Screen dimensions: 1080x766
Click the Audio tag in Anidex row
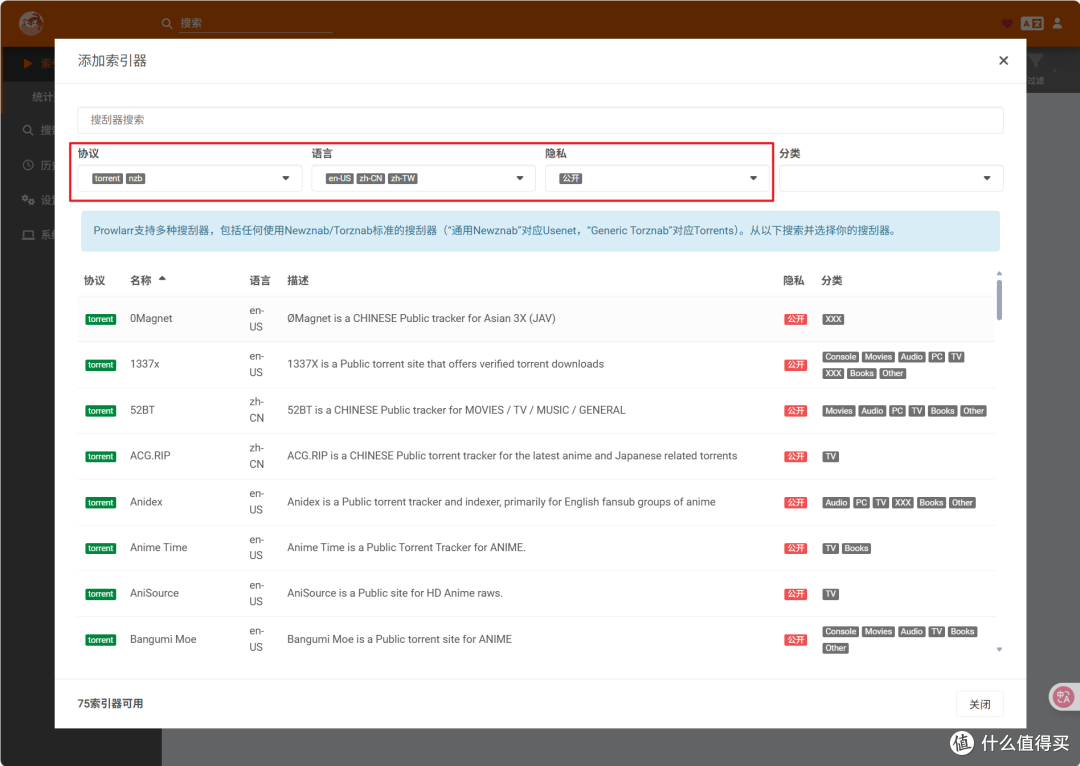[836, 503]
